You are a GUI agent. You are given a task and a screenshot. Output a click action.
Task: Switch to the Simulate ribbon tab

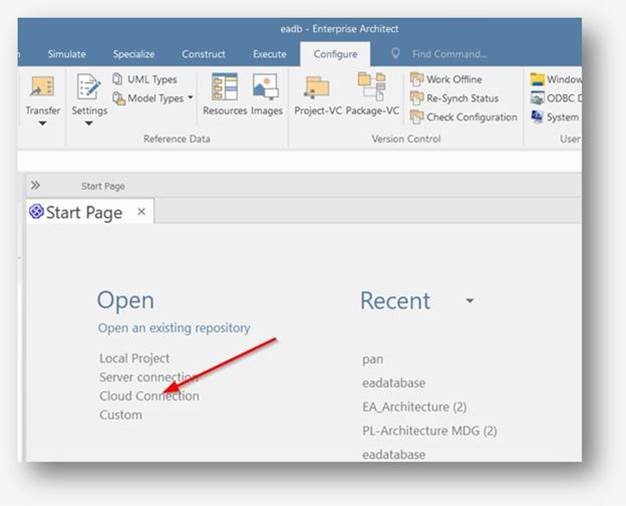[x=67, y=54]
